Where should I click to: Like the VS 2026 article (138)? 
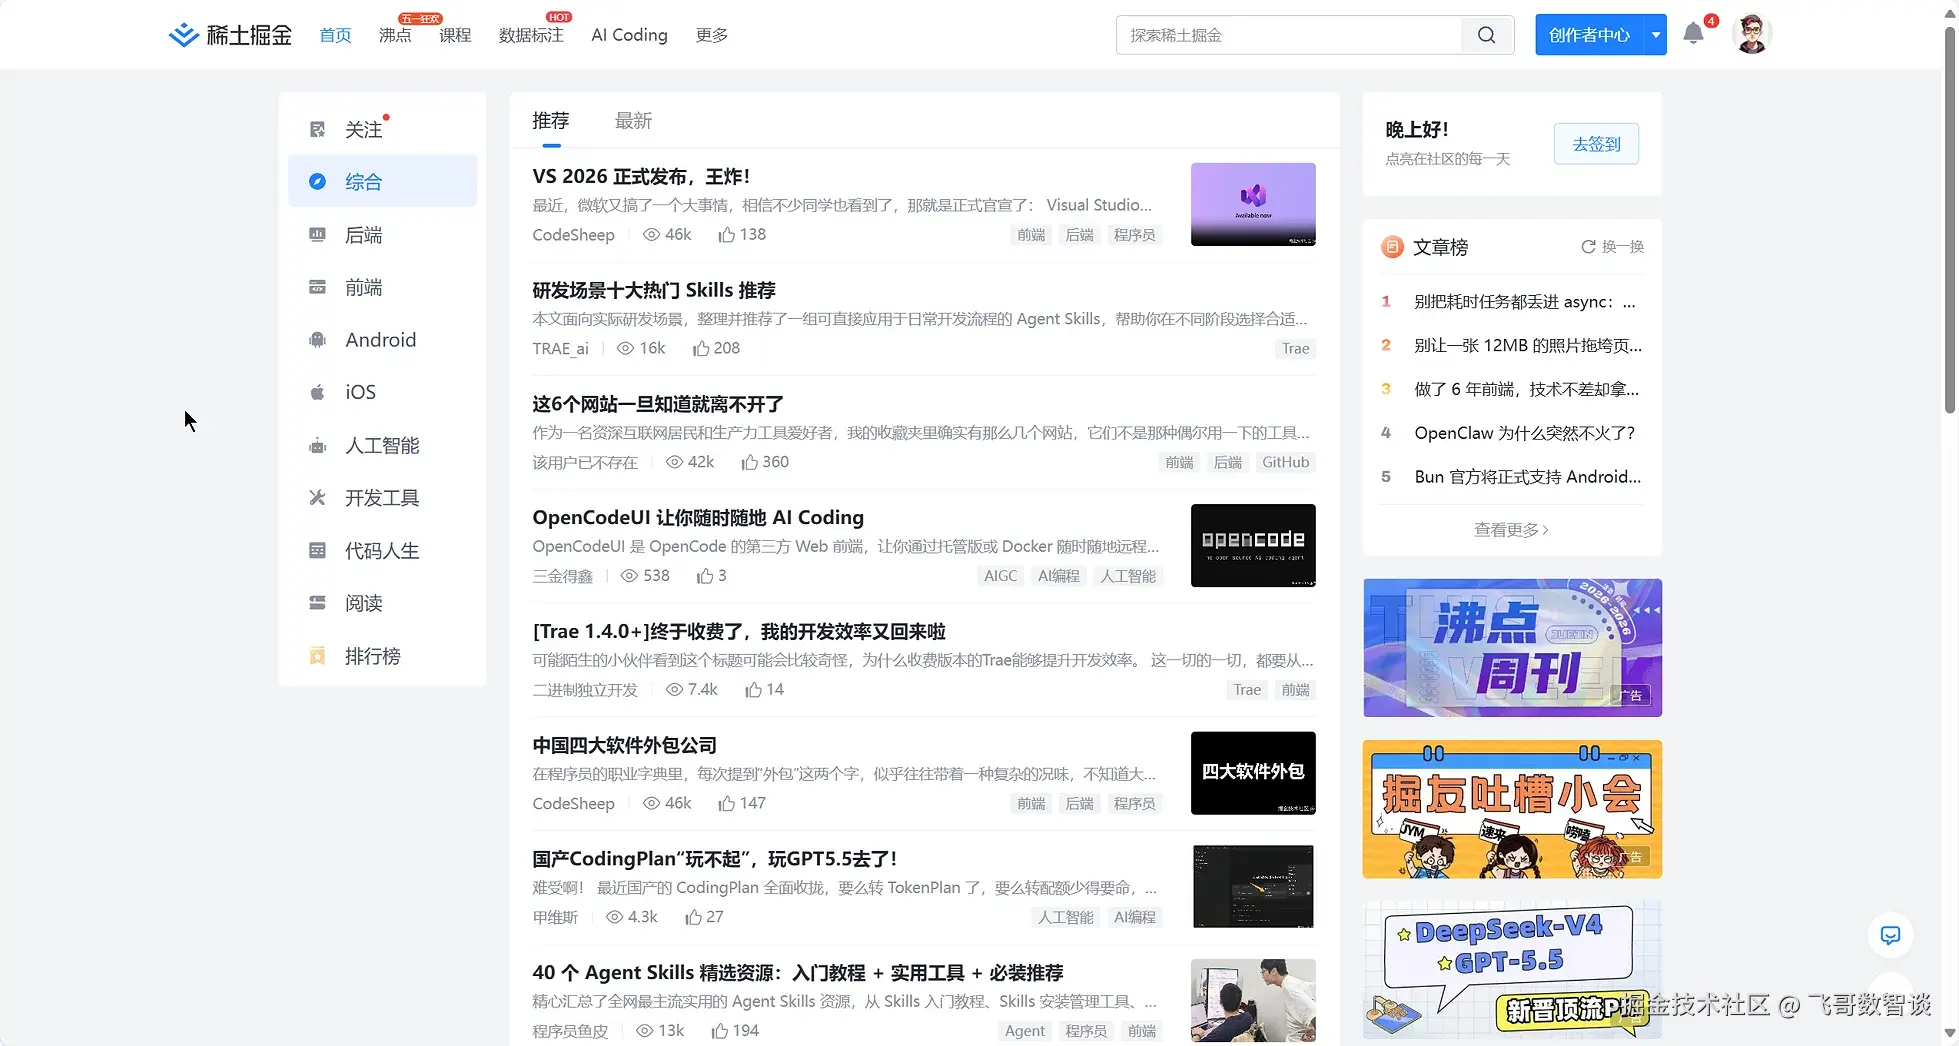coord(727,234)
